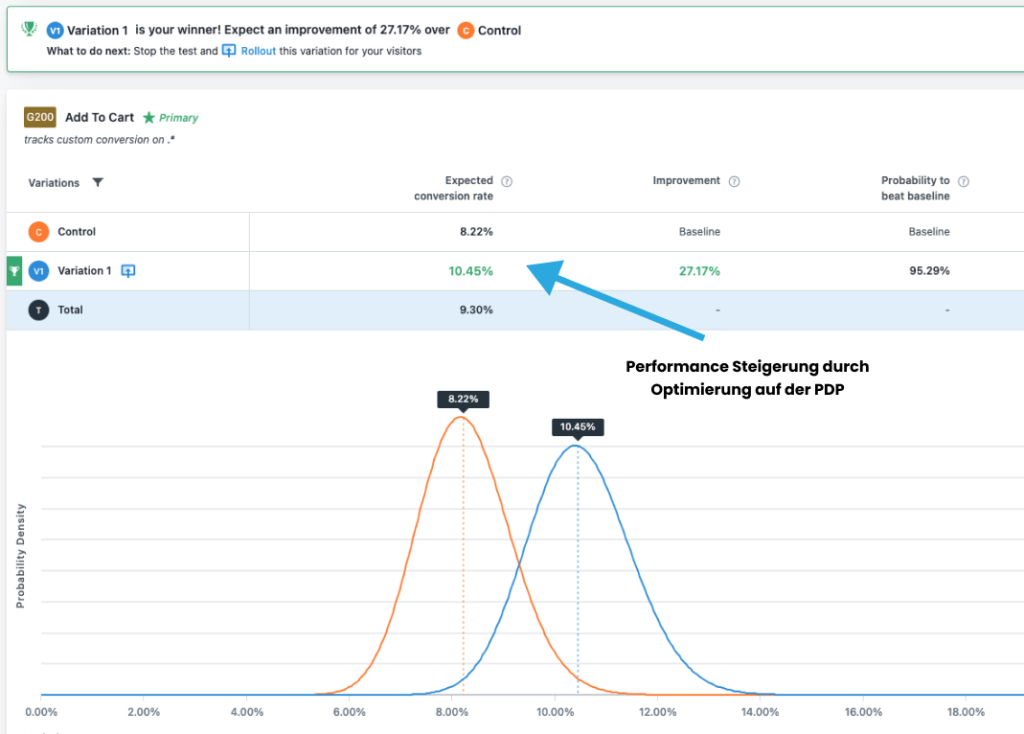Click the 10.45% chart peak label

pyautogui.click(x=577, y=427)
